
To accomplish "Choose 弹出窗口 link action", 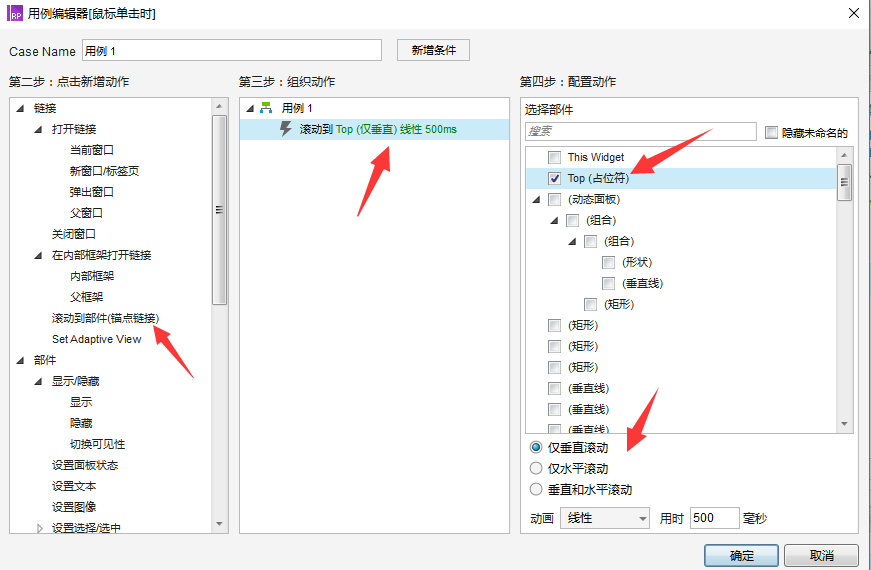I will pyautogui.click(x=92, y=192).
